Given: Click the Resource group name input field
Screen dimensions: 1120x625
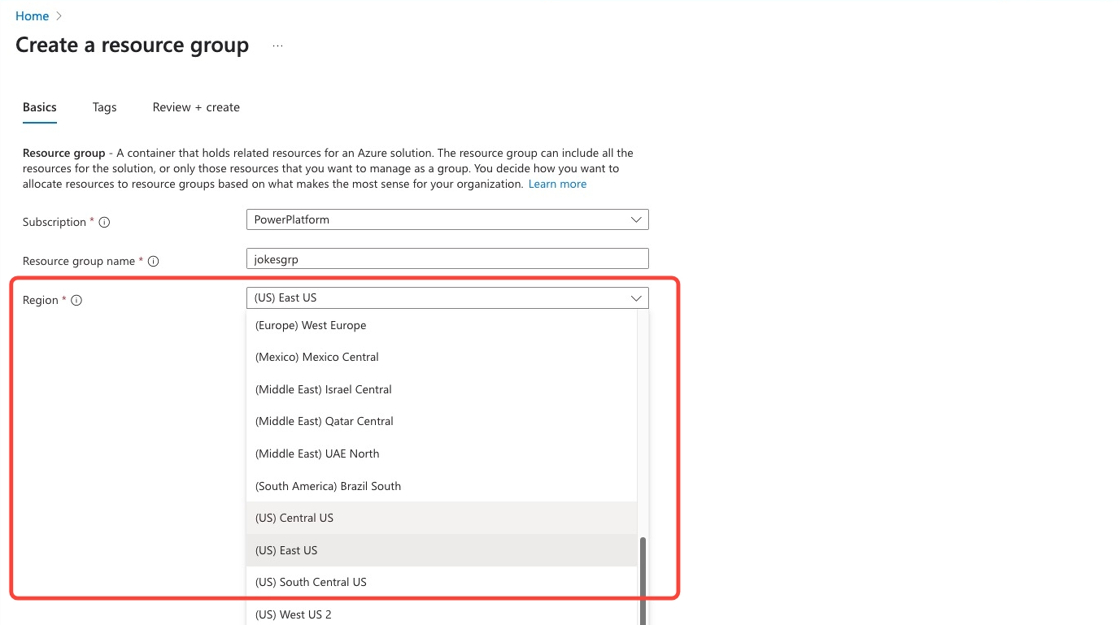Looking at the screenshot, I should coord(447,259).
